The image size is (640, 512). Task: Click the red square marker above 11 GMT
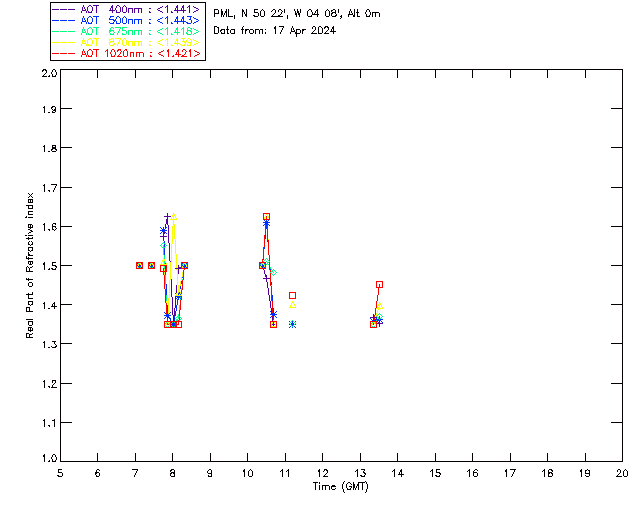pos(292,295)
